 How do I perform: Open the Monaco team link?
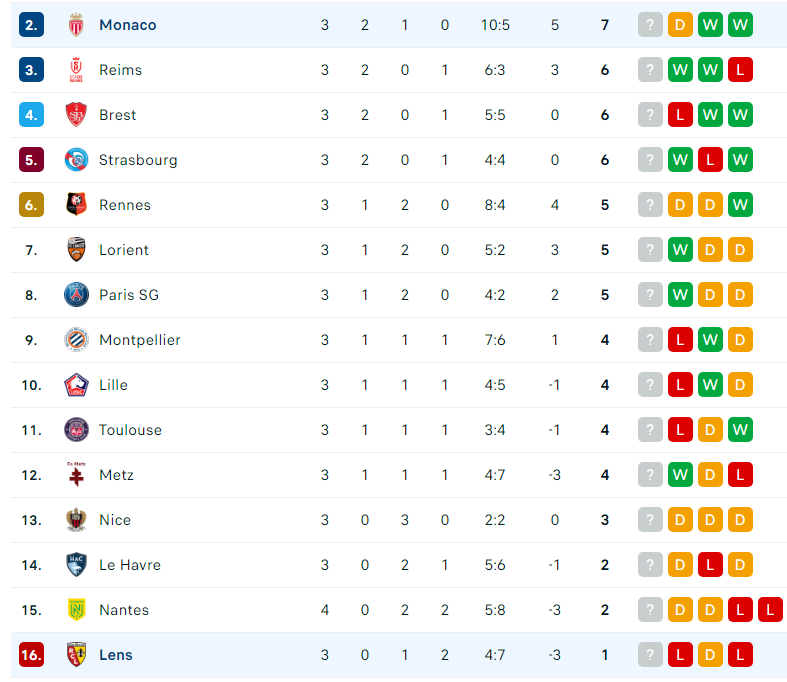127,25
